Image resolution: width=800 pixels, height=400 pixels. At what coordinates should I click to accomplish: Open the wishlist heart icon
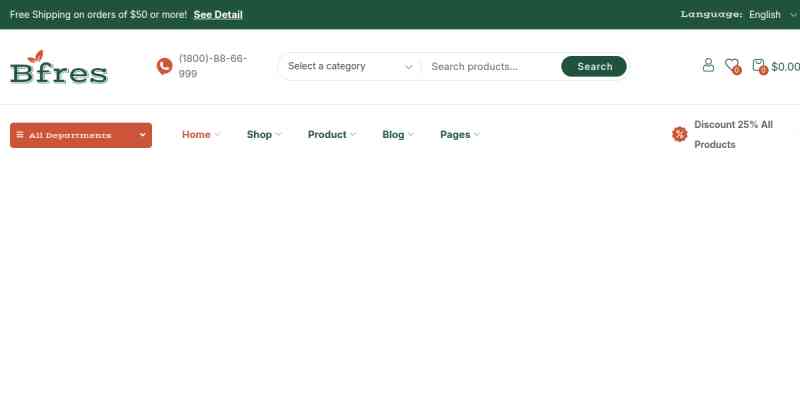coord(732,65)
